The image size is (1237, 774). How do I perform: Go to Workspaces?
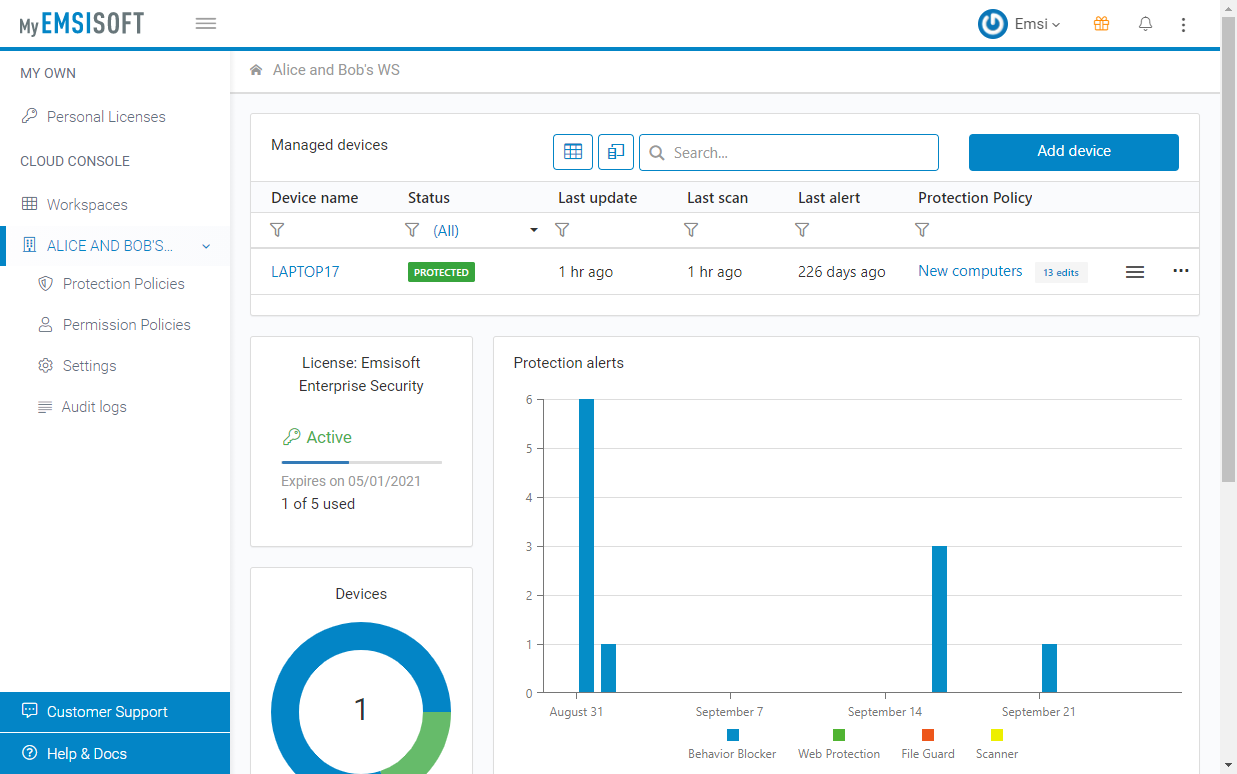[87, 205]
